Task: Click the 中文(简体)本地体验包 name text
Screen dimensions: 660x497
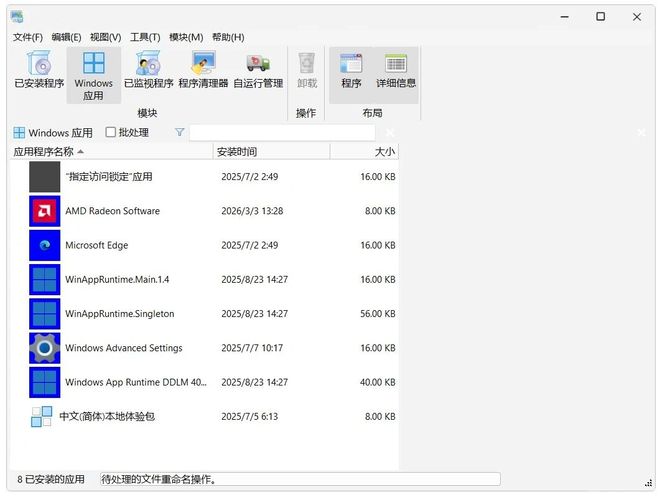Action: tap(107, 417)
